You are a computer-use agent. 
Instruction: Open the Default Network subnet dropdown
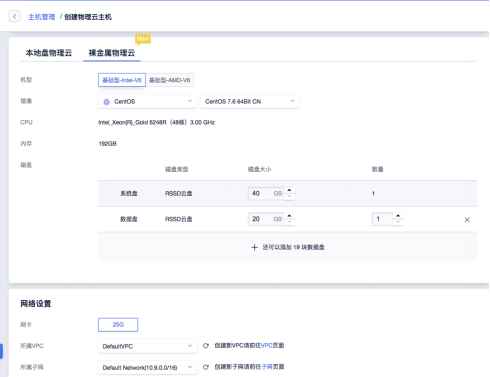click(148, 367)
